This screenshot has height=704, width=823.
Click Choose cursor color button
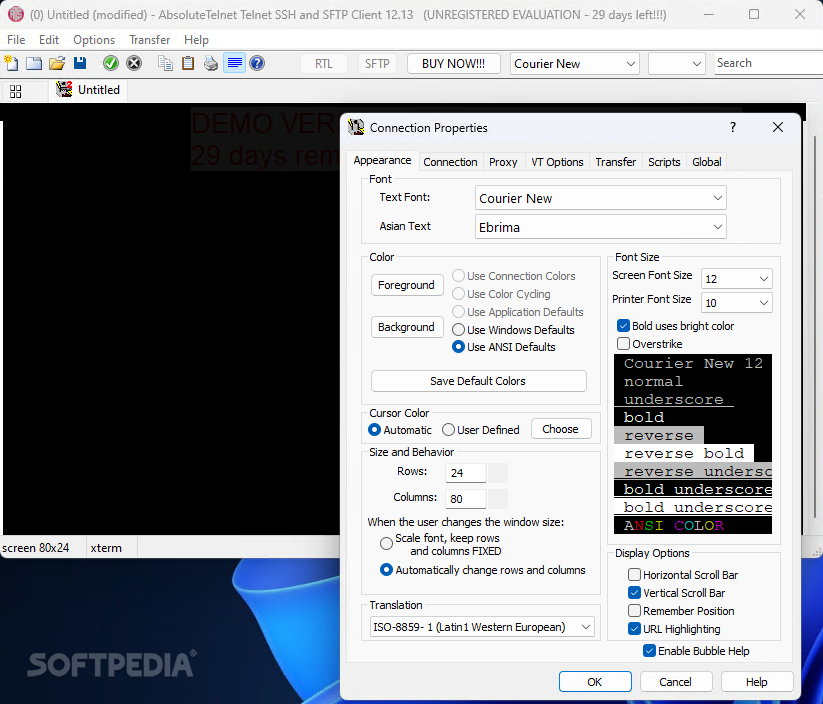[x=561, y=429]
